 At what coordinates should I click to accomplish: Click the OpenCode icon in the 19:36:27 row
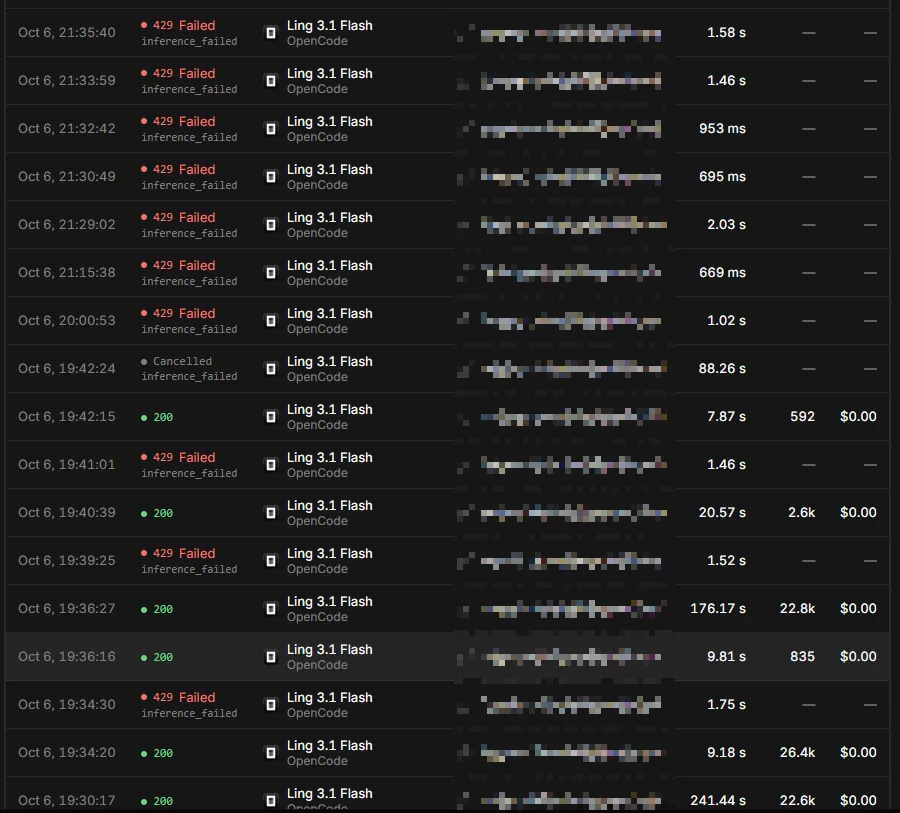click(x=270, y=609)
